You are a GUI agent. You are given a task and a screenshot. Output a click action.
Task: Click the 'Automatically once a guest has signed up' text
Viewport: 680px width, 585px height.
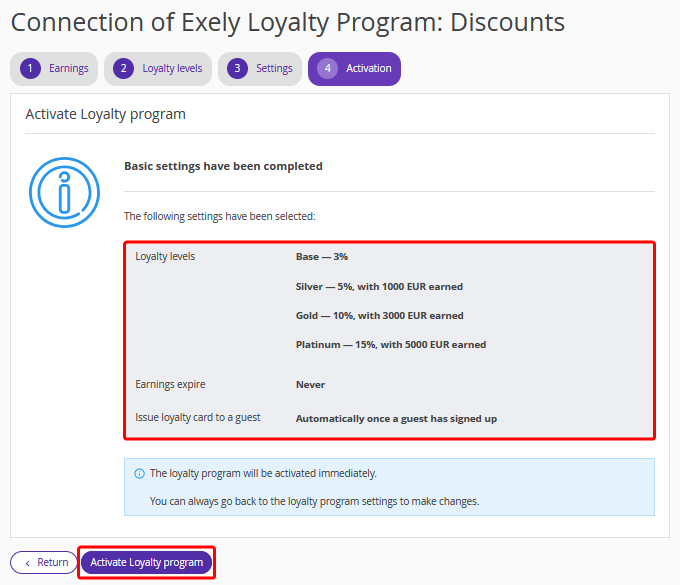click(x=396, y=419)
